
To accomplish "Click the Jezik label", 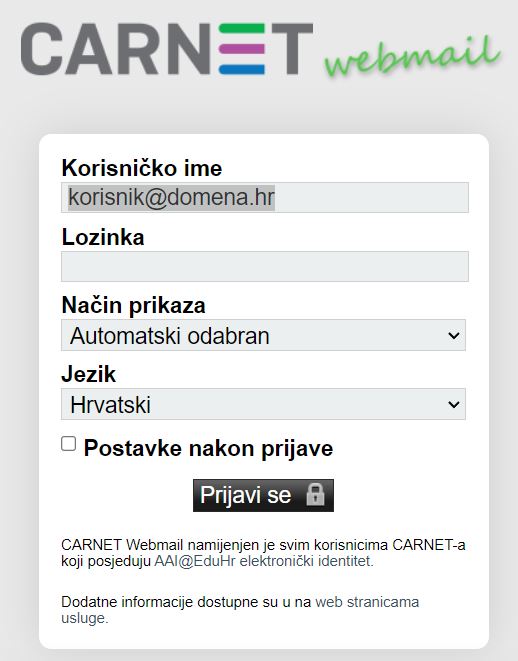I will click(89, 374).
